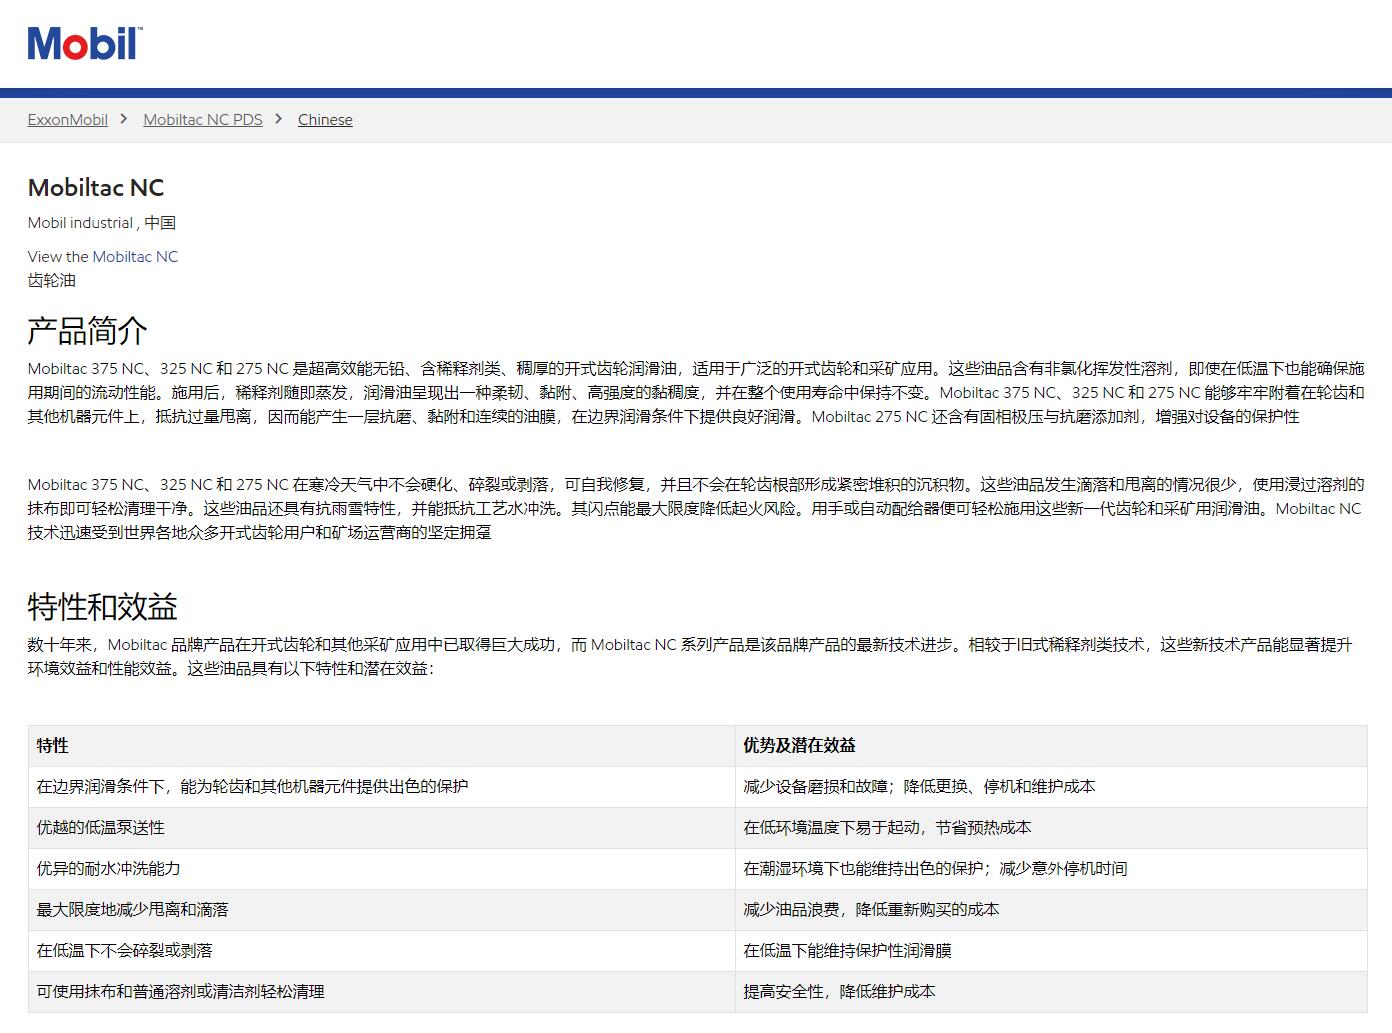Select the Chinese breadcrumb link

(325, 120)
